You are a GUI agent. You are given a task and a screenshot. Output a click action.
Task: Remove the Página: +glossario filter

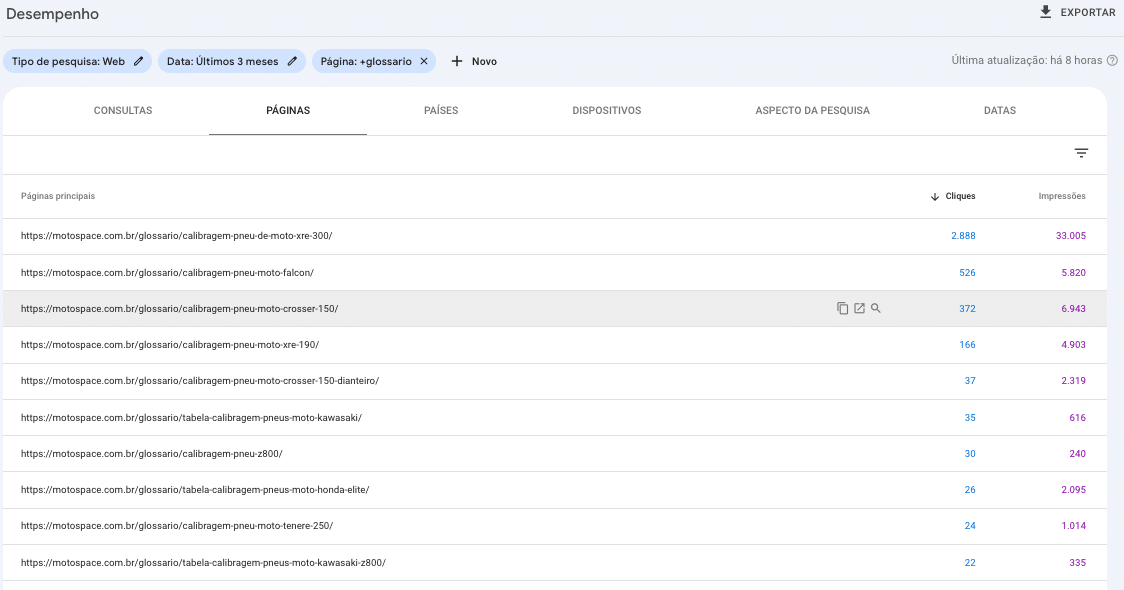(x=424, y=61)
